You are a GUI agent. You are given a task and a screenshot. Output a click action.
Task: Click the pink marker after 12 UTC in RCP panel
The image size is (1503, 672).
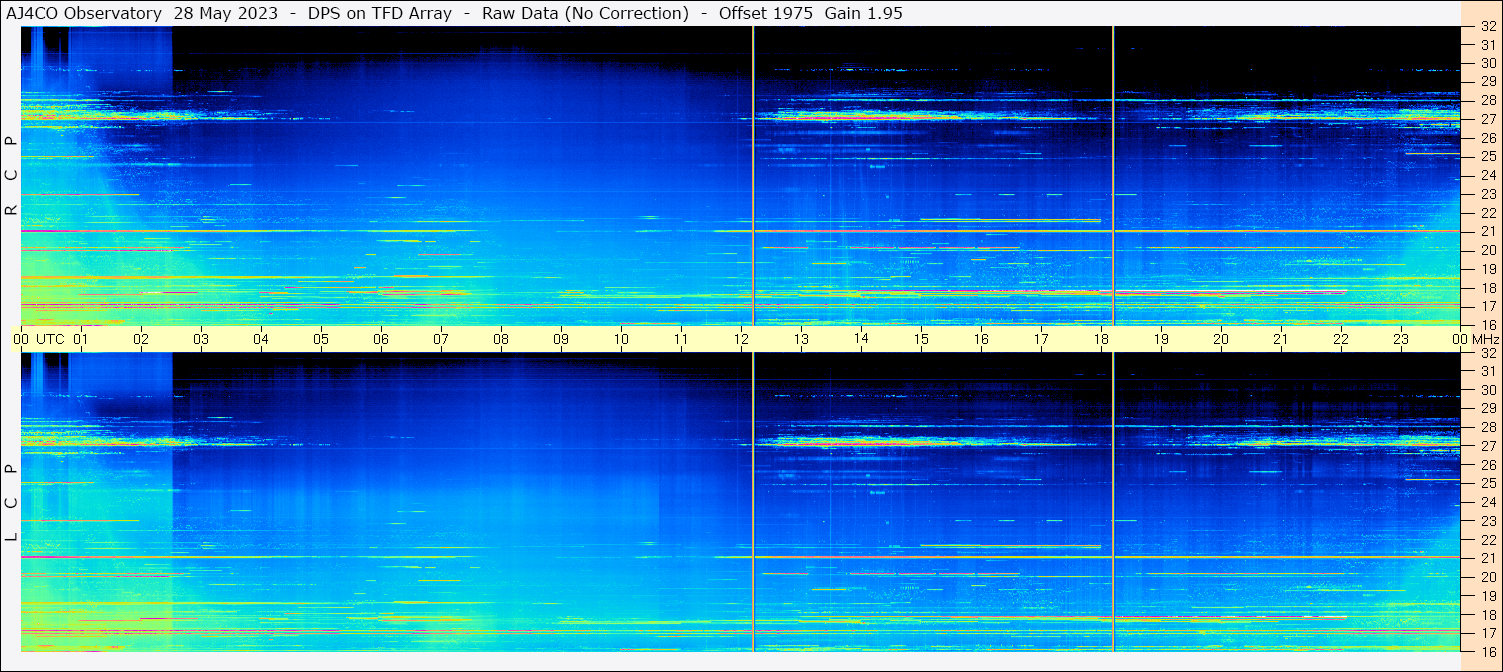pyautogui.click(x=753, y=176)
